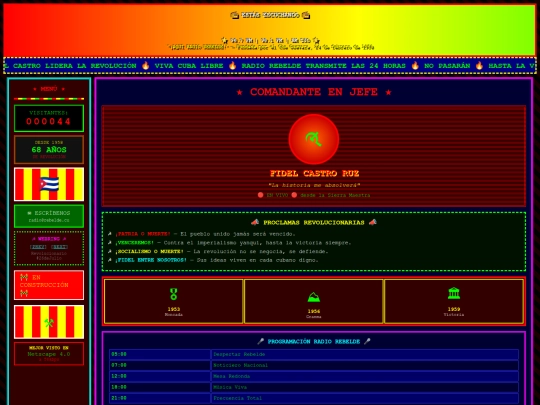Image resolution: width=540 pixels, height=405 pixels.
Task: Click the ¡FIDEL ENTRE NOSOTROS! slogan
Action: [151, 260]
